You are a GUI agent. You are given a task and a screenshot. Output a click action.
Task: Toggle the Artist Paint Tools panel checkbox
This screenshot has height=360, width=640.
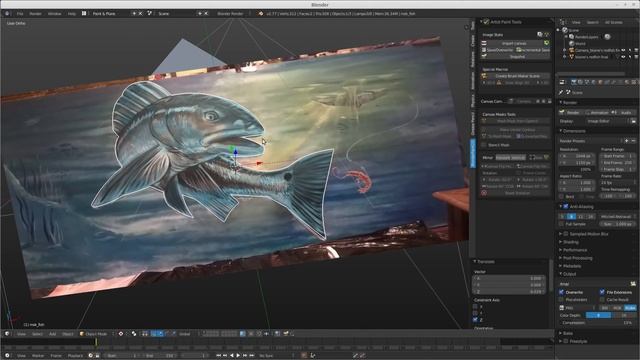click(x=486, y=22)
